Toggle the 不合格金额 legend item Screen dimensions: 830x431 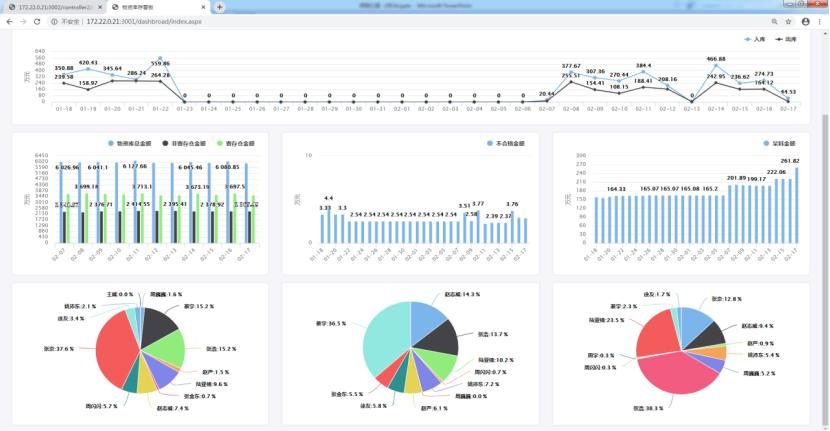[x=505, y=143]
